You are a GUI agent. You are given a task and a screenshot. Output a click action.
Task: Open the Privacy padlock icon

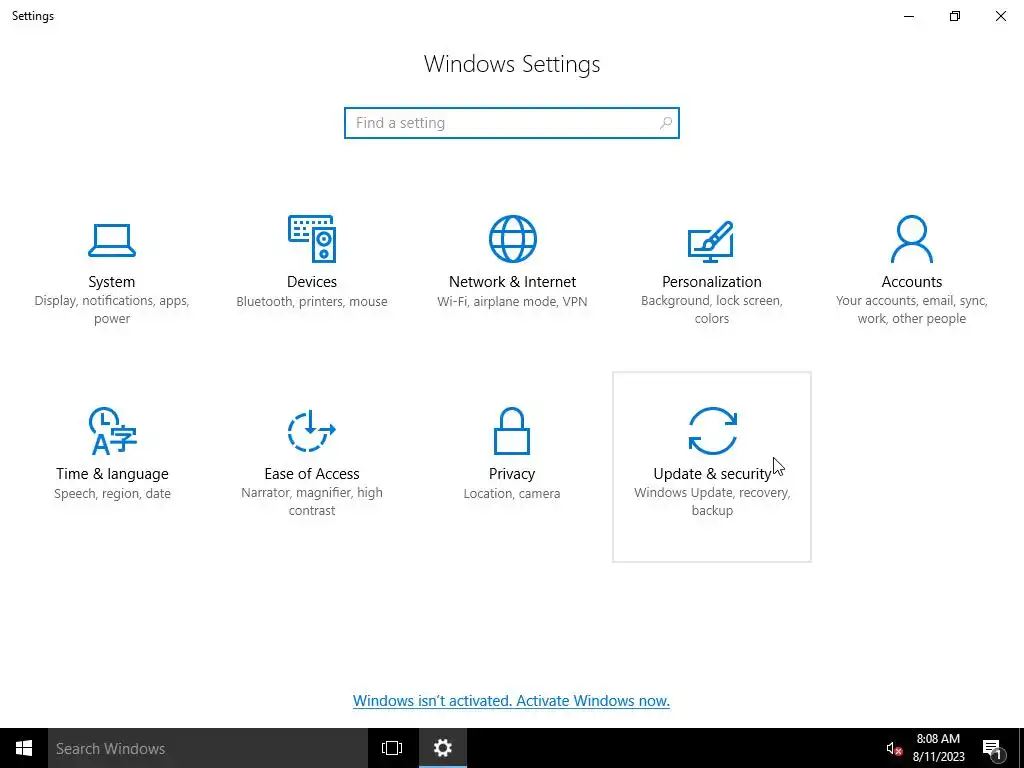(x=512, y=431)
